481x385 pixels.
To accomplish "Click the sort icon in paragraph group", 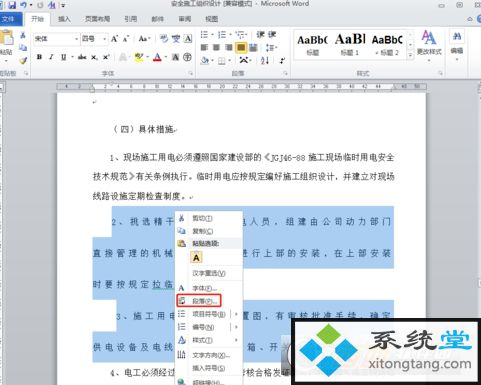I will click(x=265, y=60).
